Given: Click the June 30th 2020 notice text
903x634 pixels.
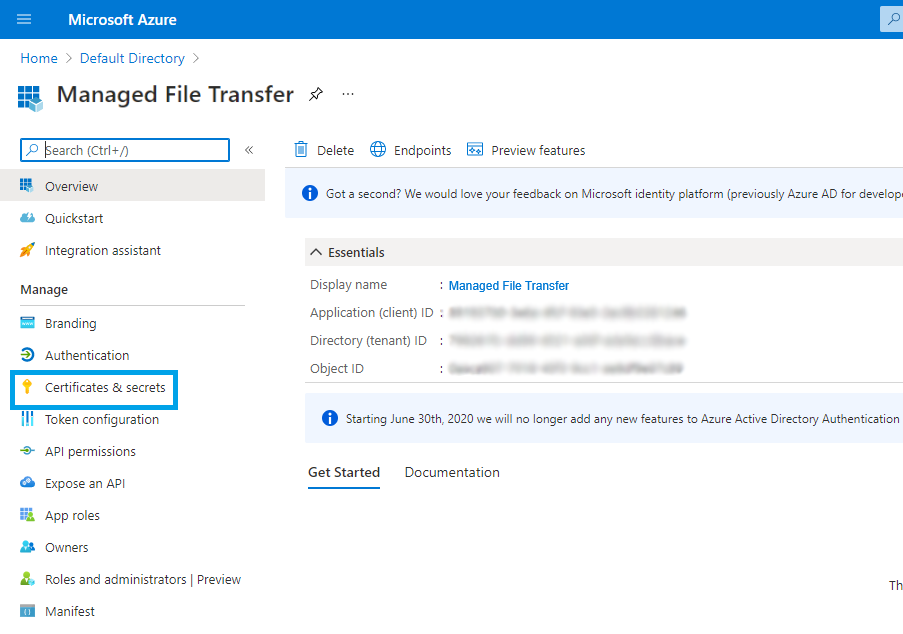Looking at the screenshot, I should [x=624, y=419].
